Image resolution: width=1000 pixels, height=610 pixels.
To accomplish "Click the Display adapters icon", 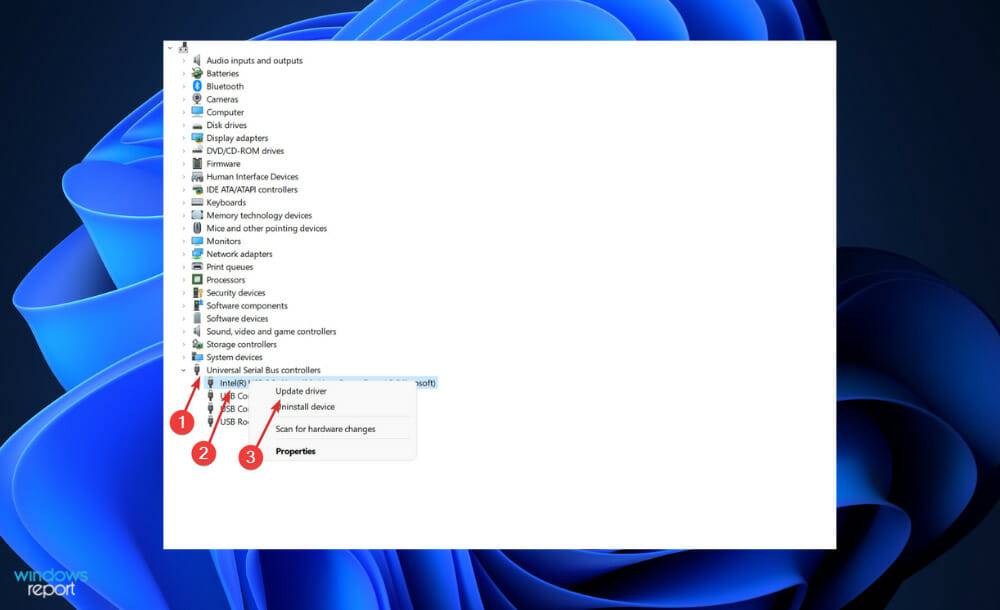I will click(x=197, y=138).
